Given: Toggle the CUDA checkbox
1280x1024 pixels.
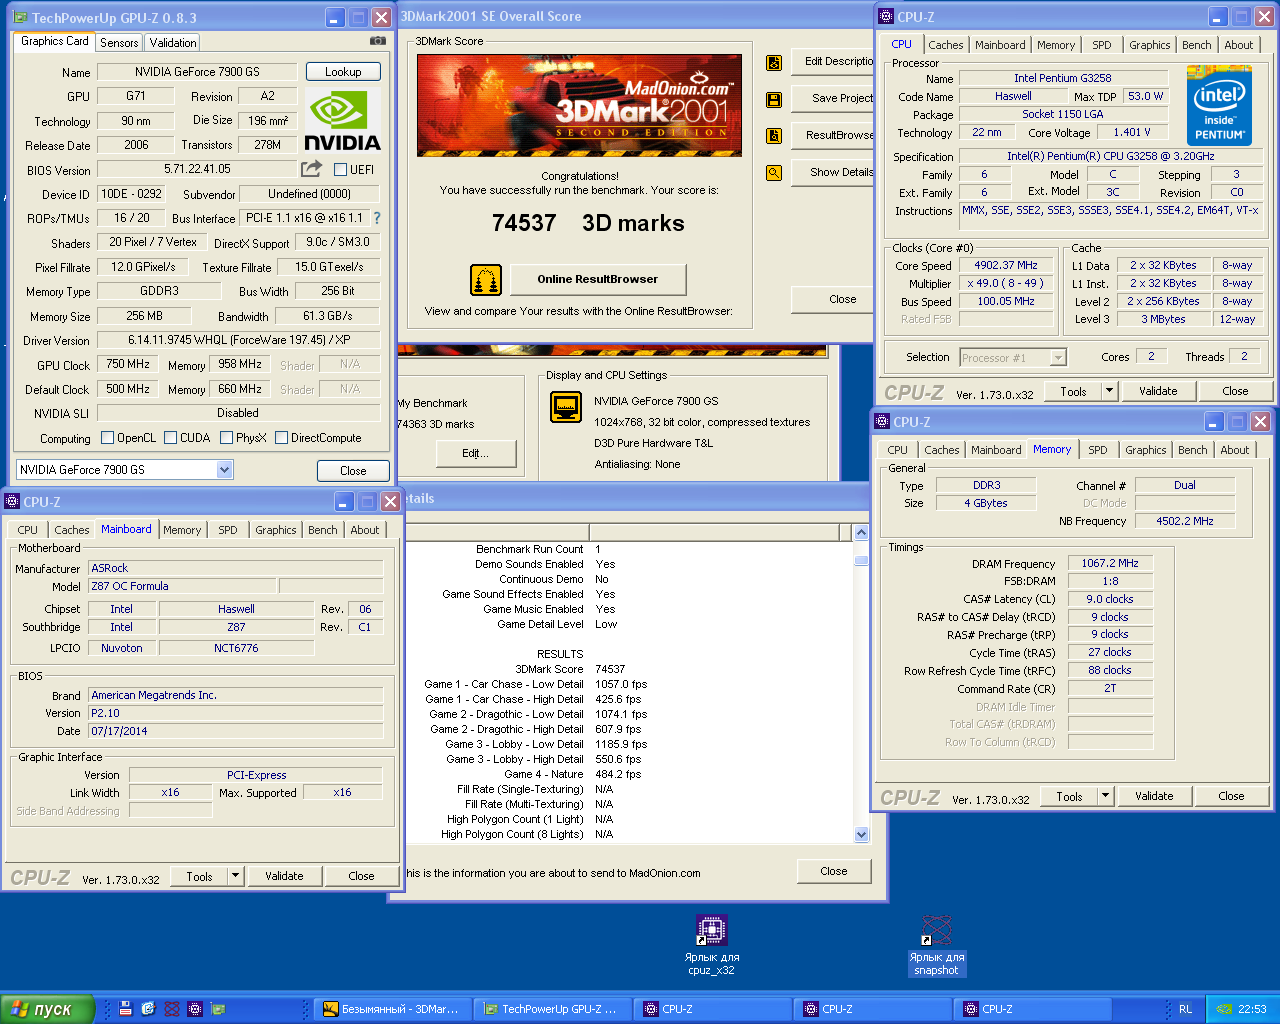Looking at the screenshot, I should coord(171,438).
